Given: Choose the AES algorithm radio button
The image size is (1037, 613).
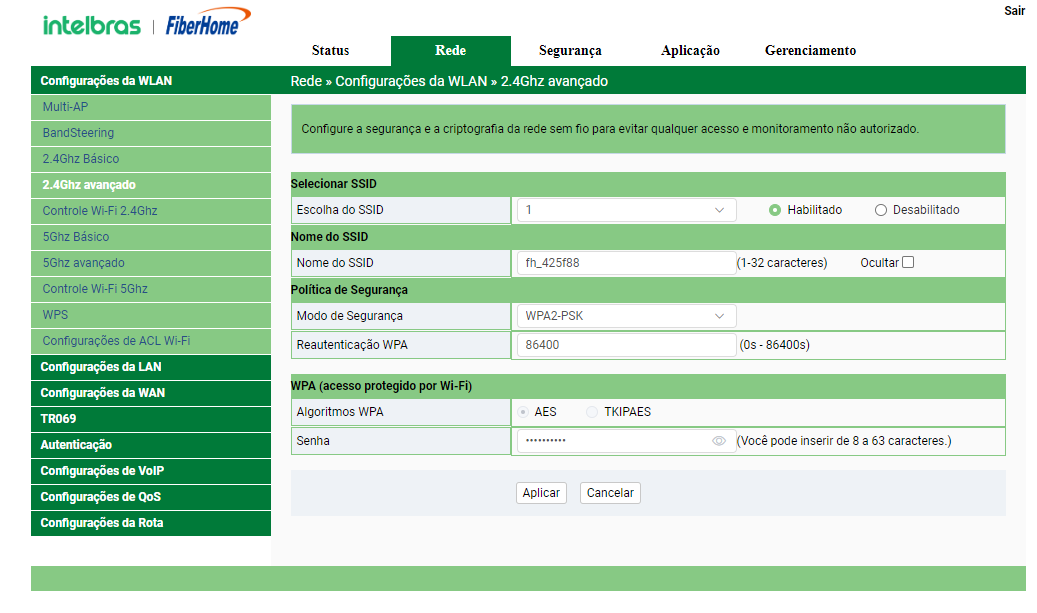Looking at the screenshot, I should click(x=523, y=412).
